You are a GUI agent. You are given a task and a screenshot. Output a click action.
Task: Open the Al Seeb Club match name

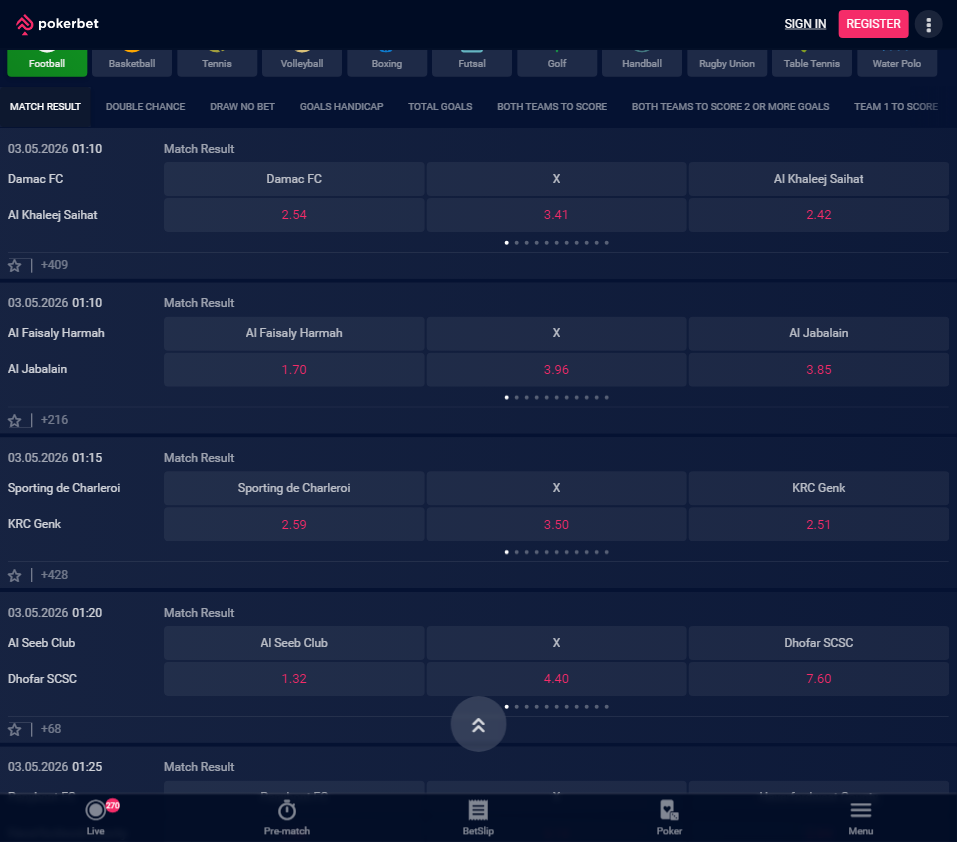click(x=42, y=642)
